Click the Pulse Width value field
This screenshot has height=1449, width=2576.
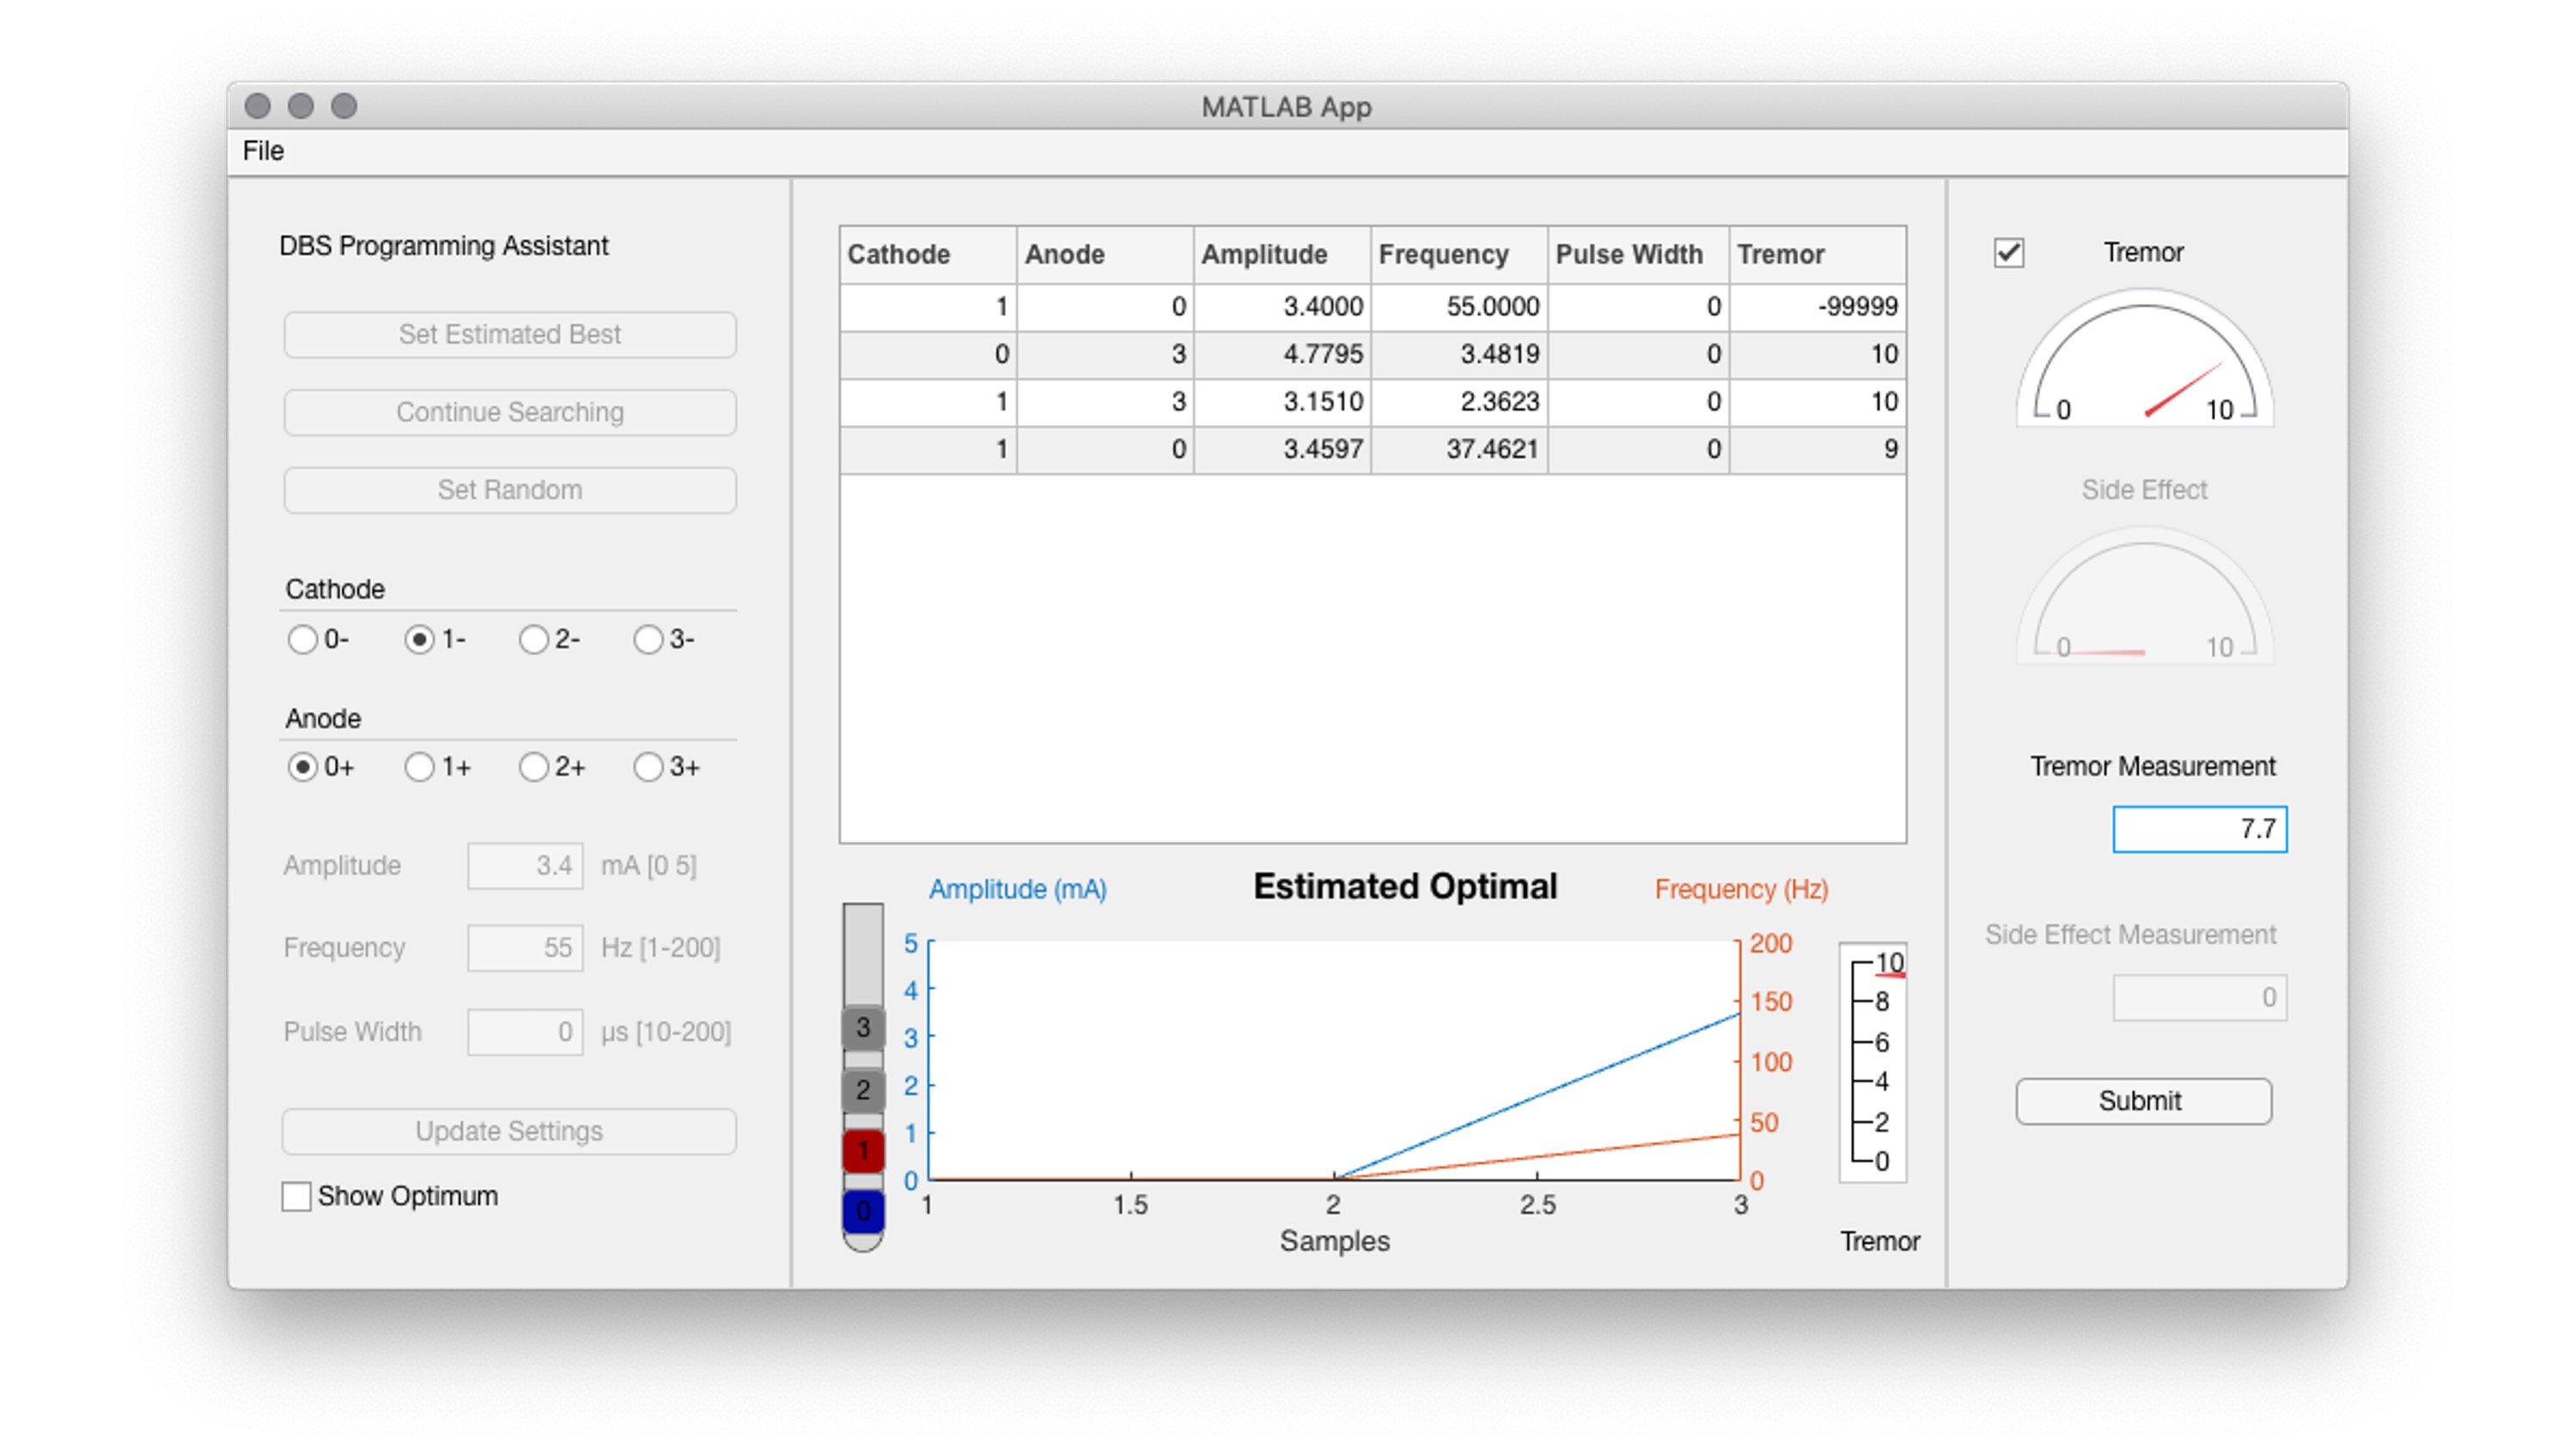pos(525,1031)
